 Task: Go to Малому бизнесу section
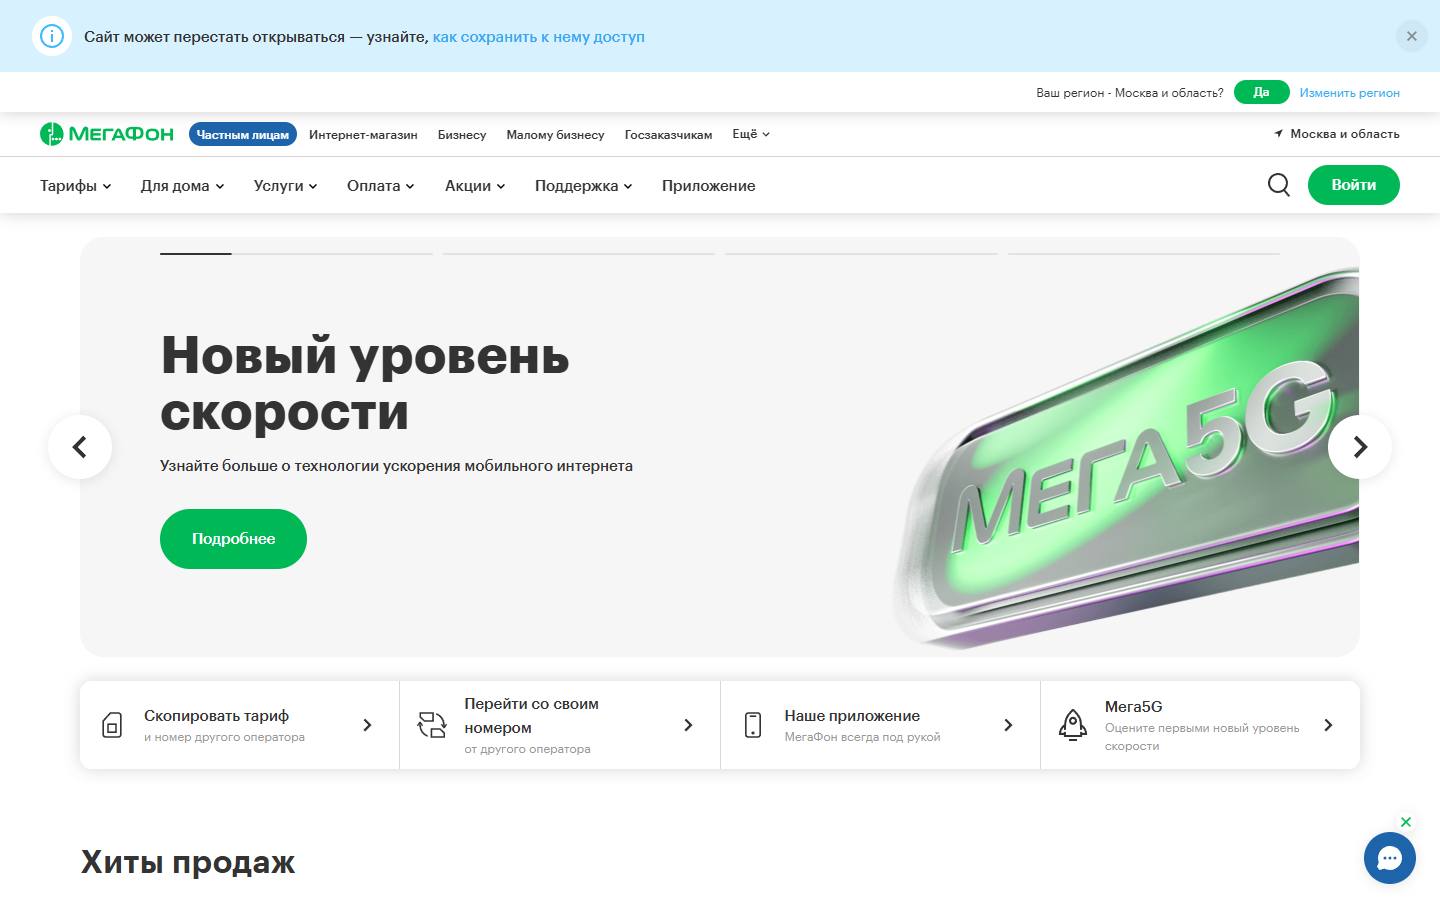pyautogui.click(x=555, y=134)
